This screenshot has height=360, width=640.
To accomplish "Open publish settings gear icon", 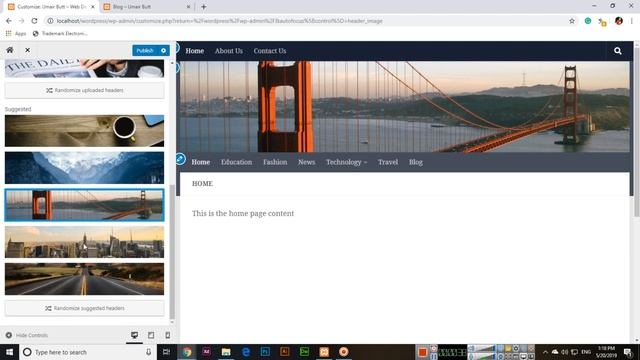I will [x=164, y=51].
